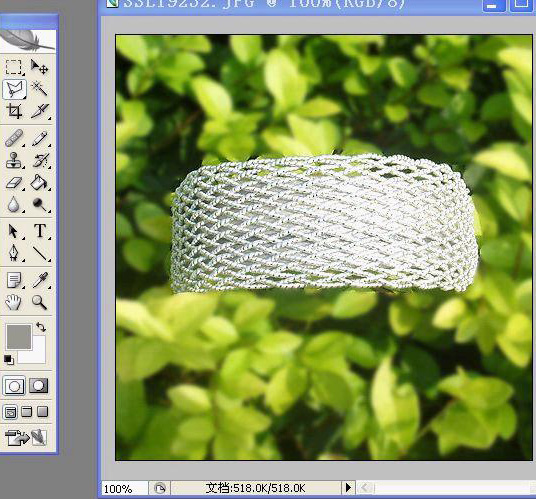The width and height of the screenshot is (536, 499).
Task: Select the Type tool
Action: 40,231
